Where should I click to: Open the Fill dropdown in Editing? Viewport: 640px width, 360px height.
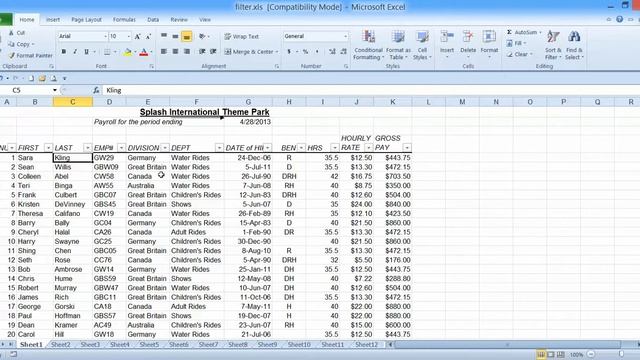pyautogui.click(x=517, y=43)
